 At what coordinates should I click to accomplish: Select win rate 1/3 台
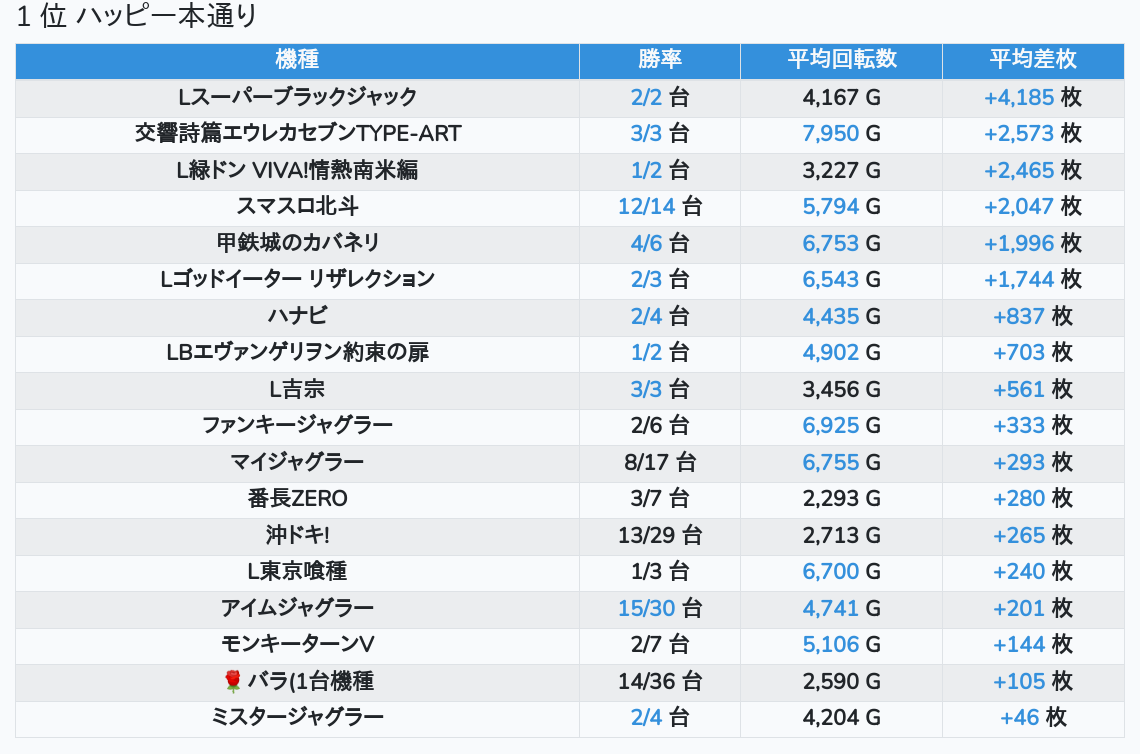(x=660, y=571)
